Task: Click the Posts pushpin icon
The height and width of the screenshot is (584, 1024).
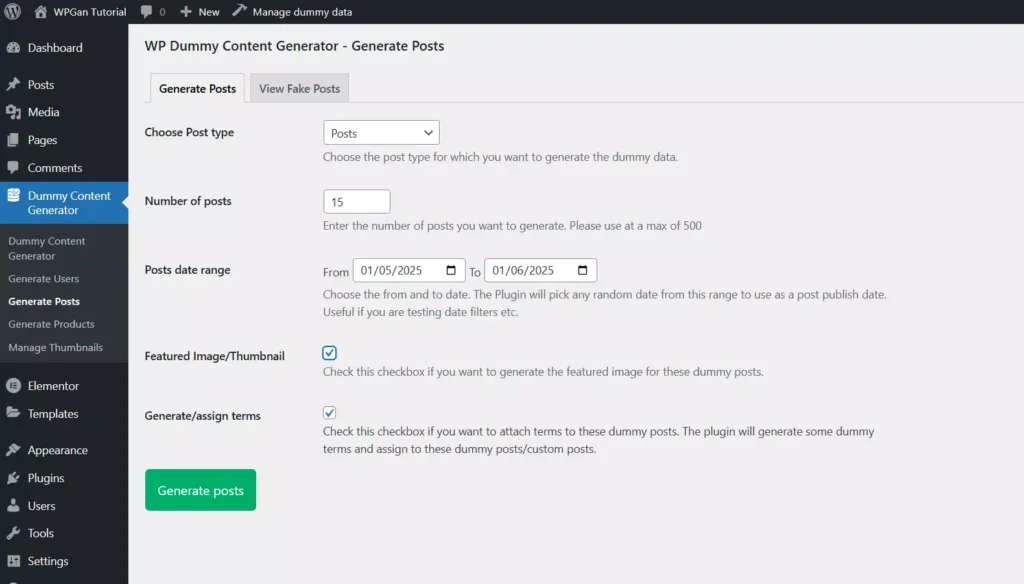Action: [13, 84]
